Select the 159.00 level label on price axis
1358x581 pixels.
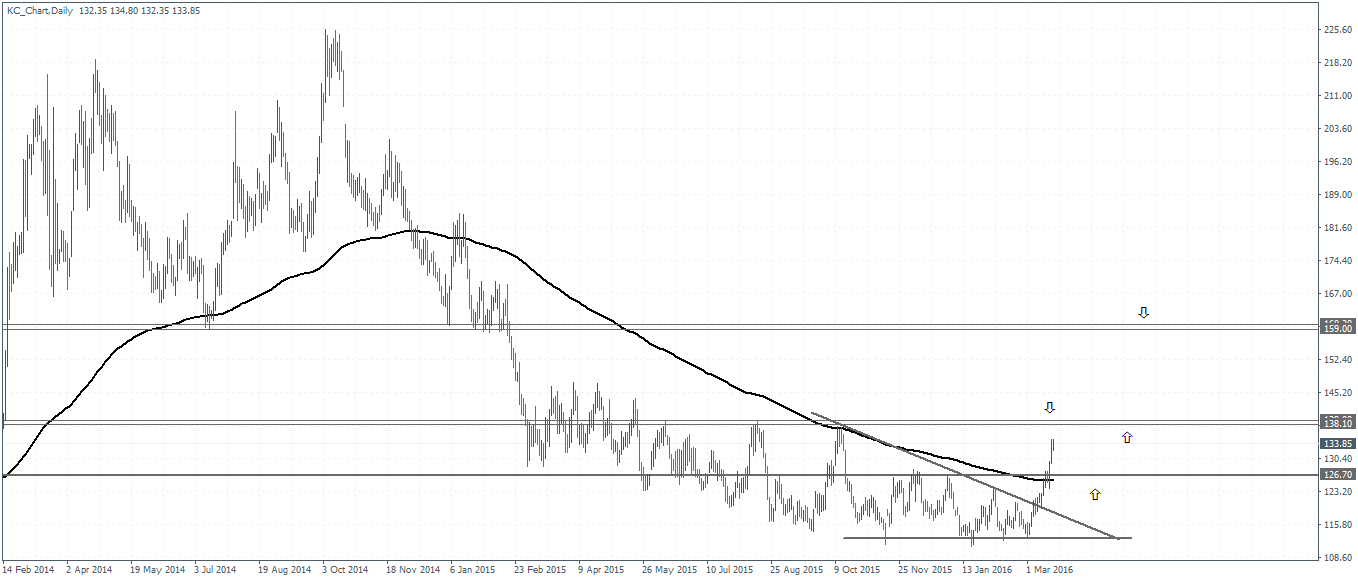(1337, 328)
